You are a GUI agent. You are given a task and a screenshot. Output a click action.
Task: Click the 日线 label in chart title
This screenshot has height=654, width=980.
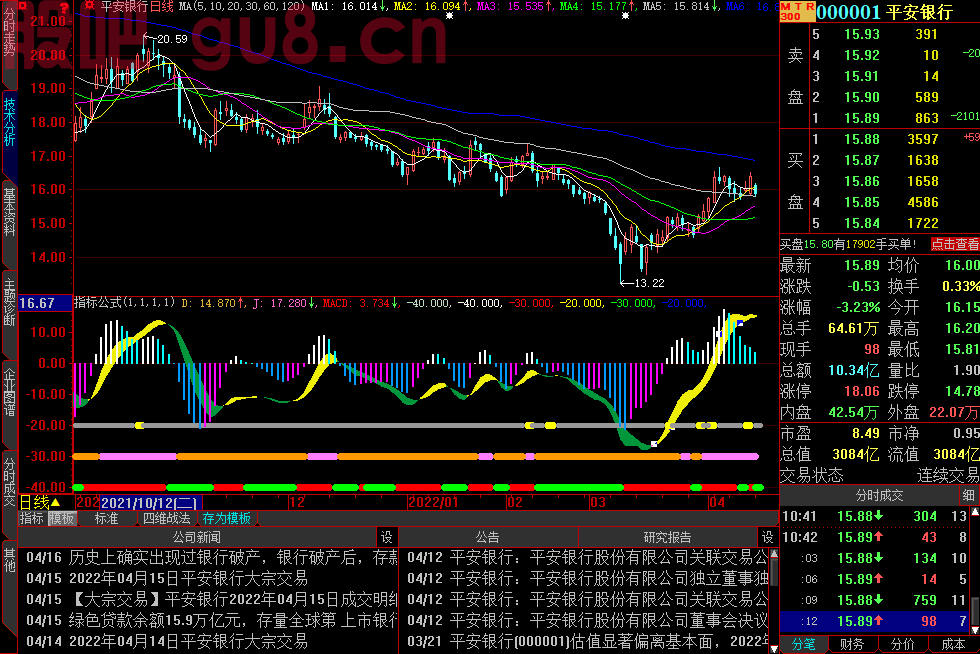[x=162, y=6]
